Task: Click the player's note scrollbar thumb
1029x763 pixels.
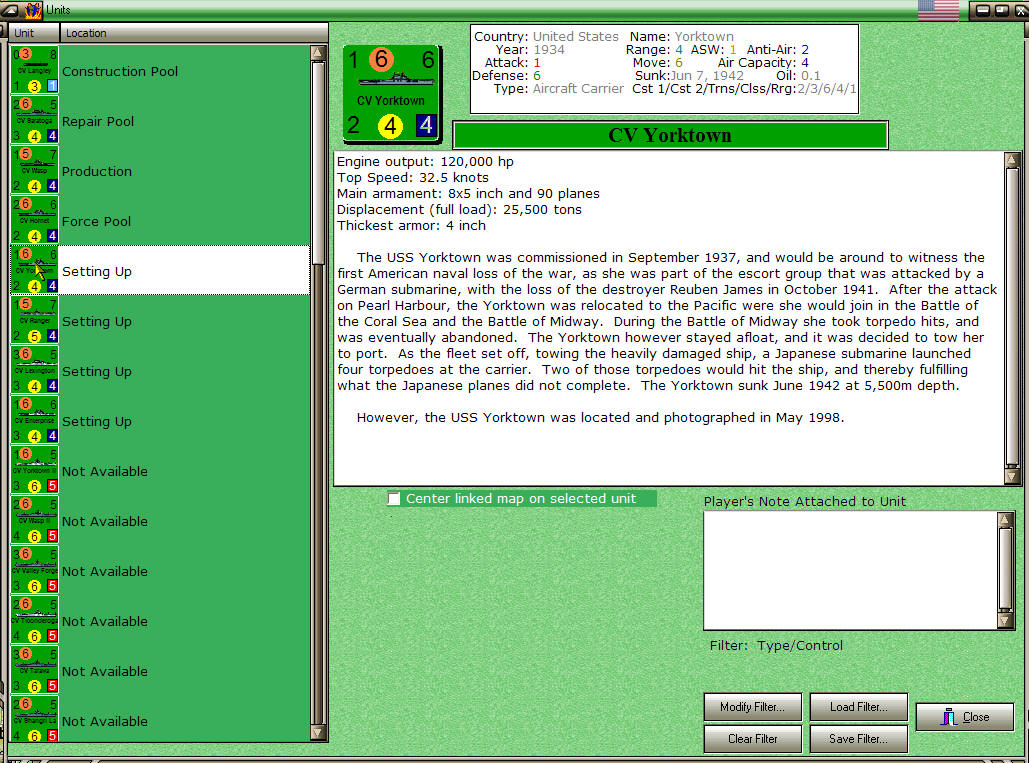Action: tap(1005, 568)
